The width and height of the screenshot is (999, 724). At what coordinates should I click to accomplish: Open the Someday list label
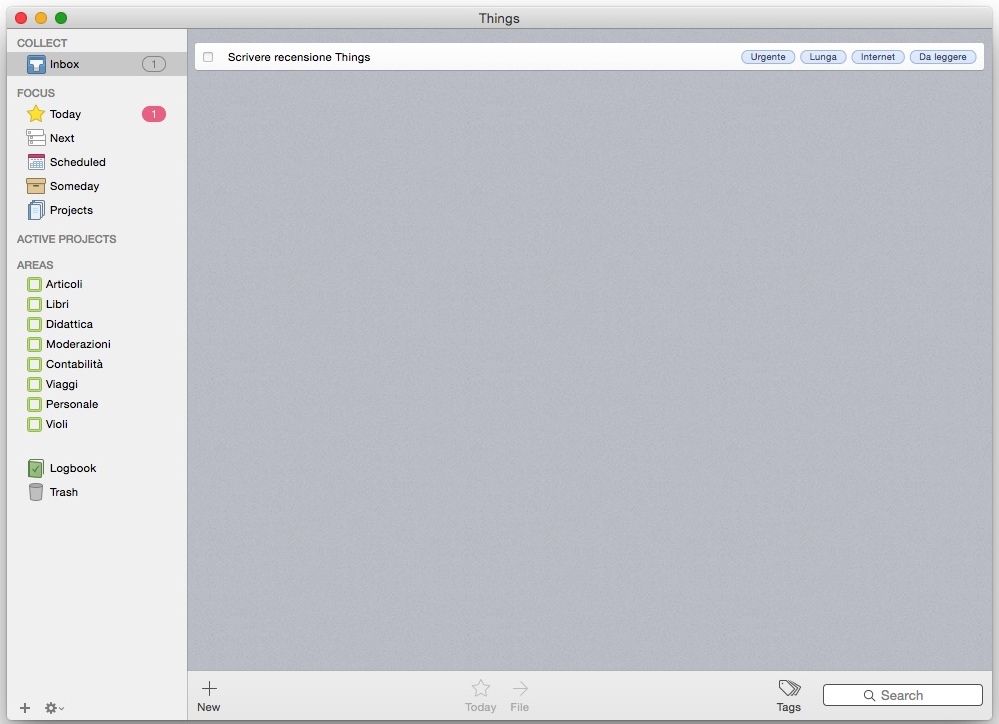tap(75, 186)
